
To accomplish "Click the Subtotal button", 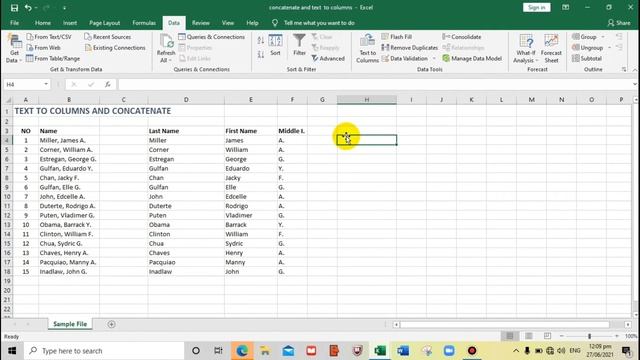I will tap(587, 58).
